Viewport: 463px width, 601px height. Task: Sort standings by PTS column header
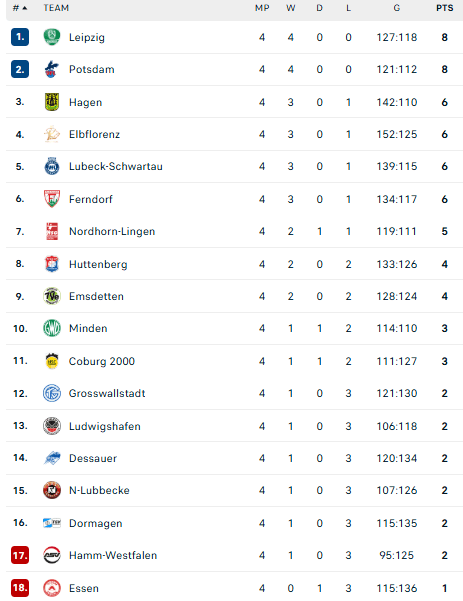[x=445, y=8]
